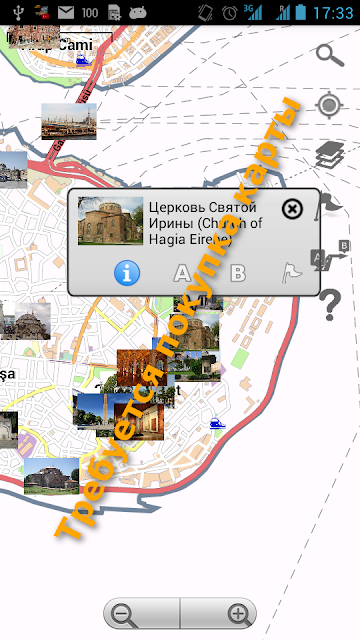Select the obelisk photo marker

click(x=96, y=411)
